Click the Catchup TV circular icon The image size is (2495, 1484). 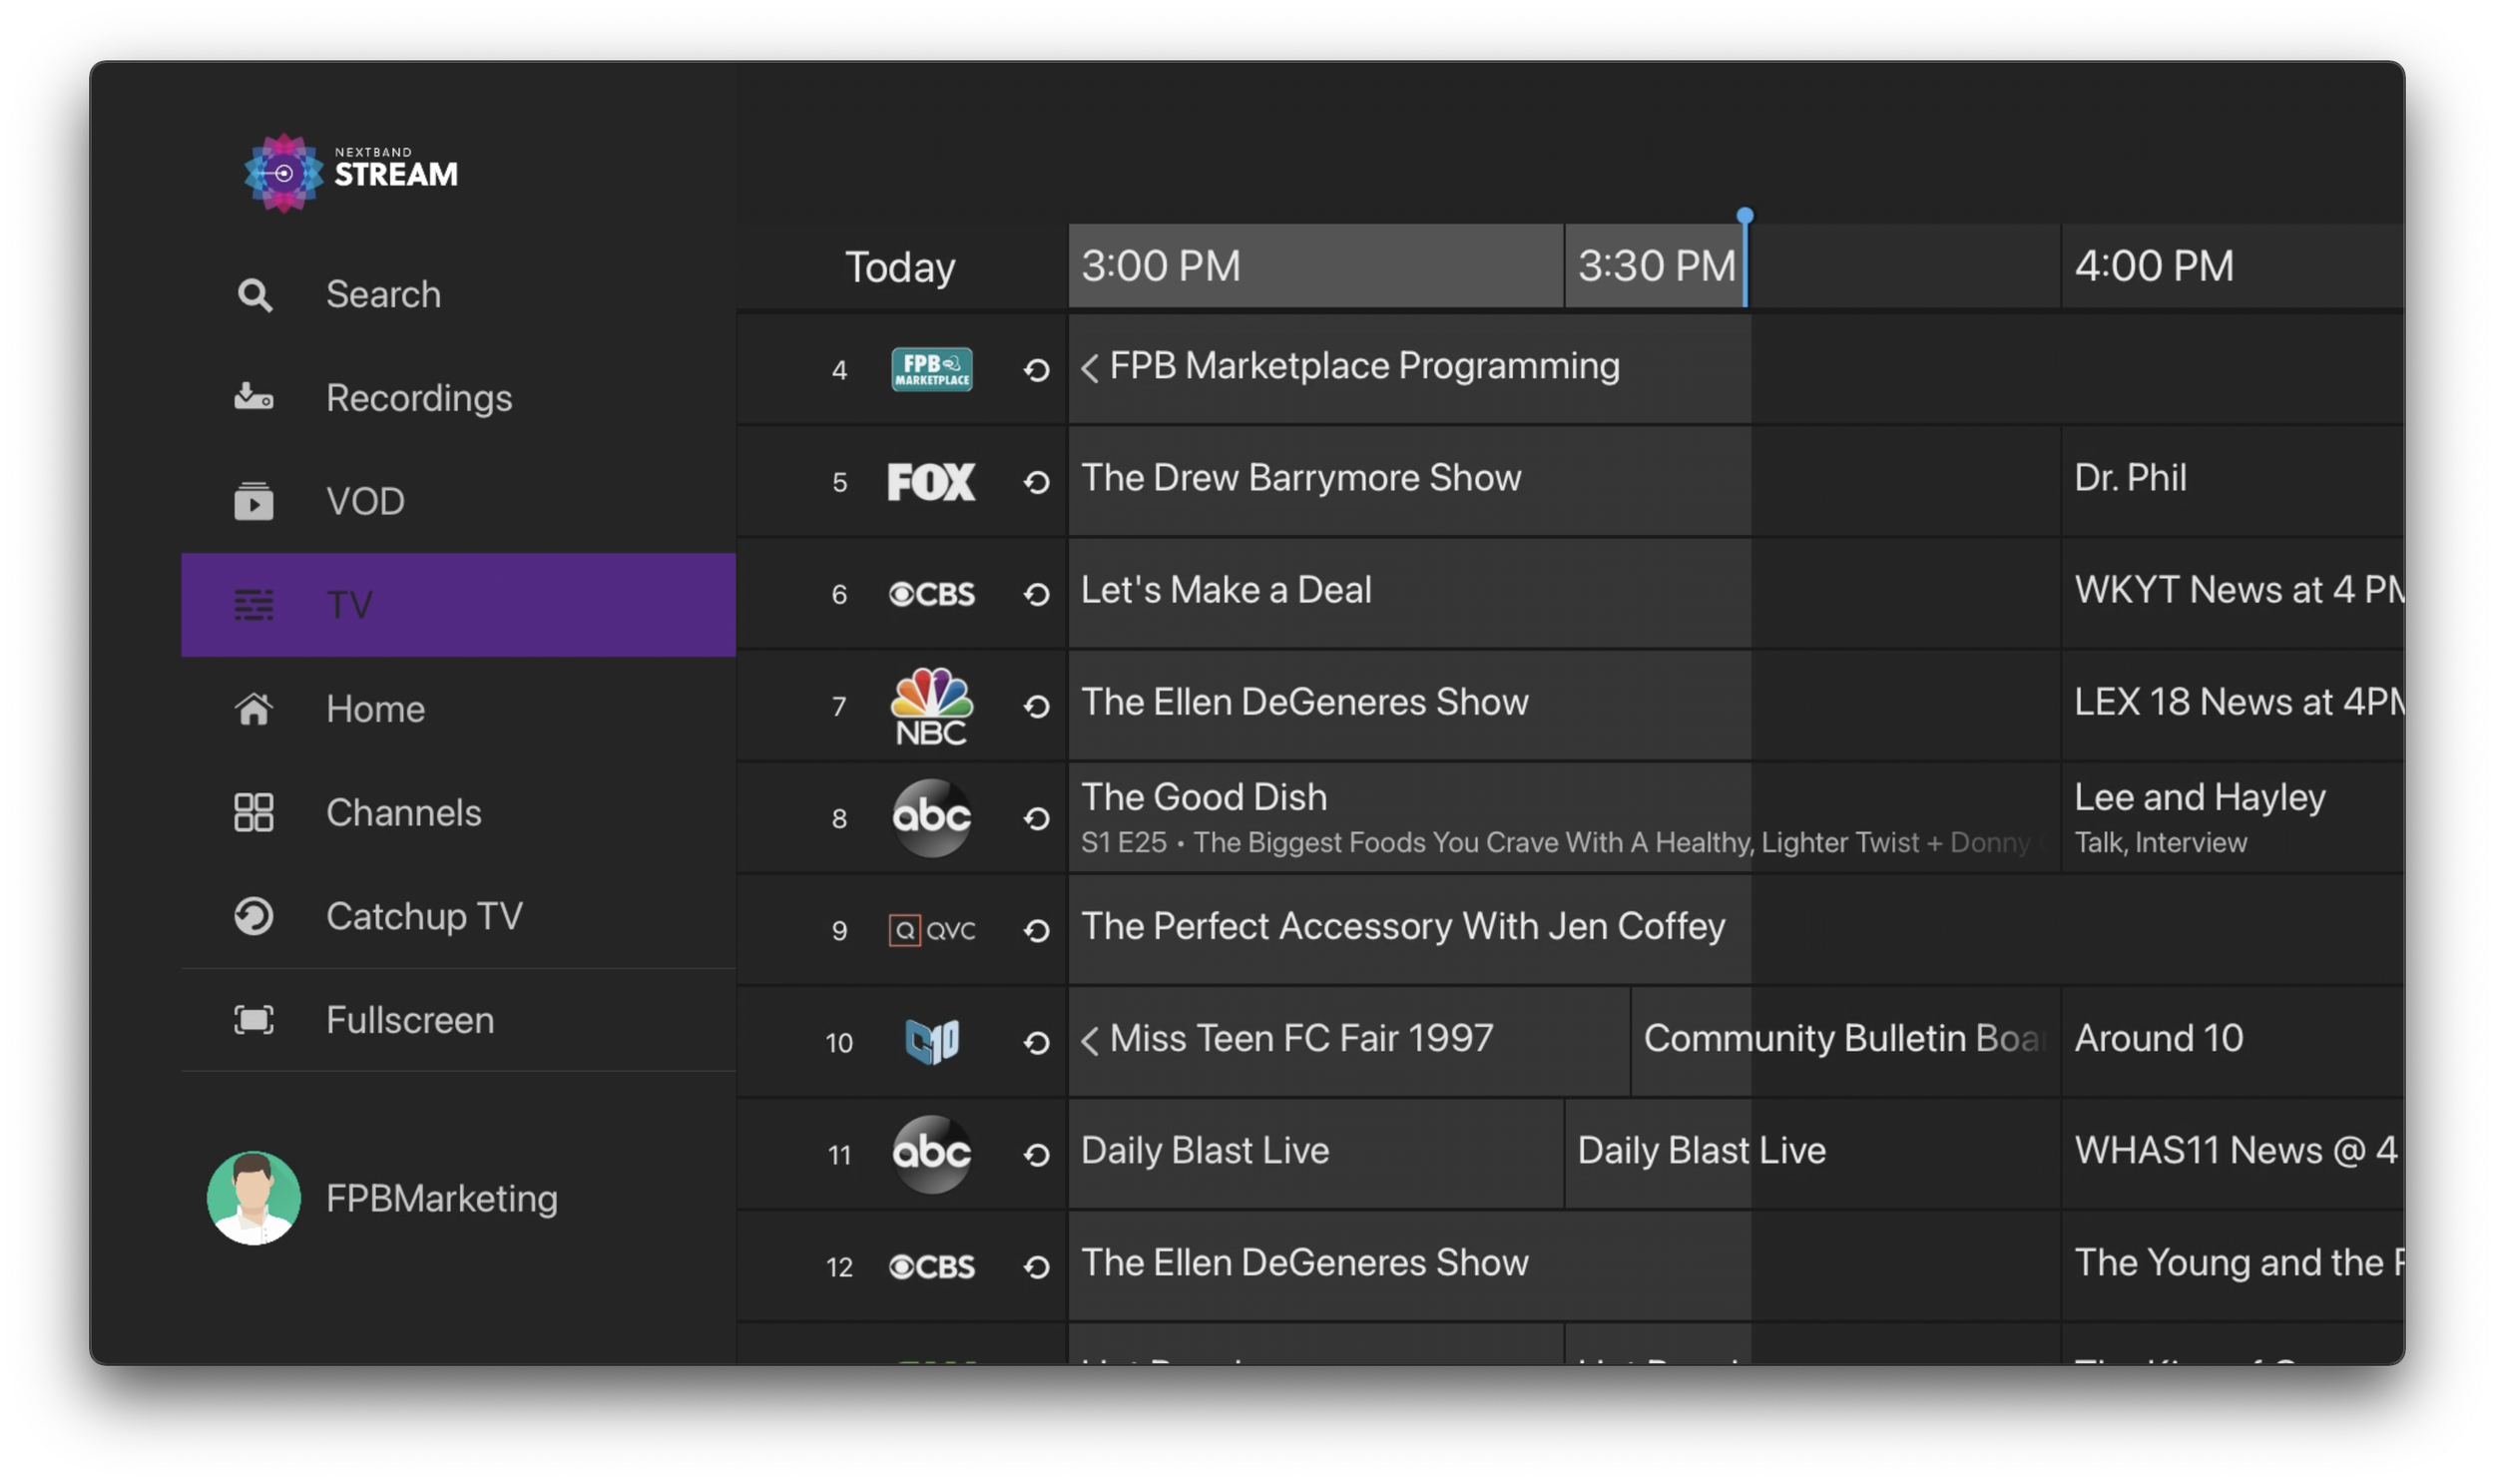point(254,916)
